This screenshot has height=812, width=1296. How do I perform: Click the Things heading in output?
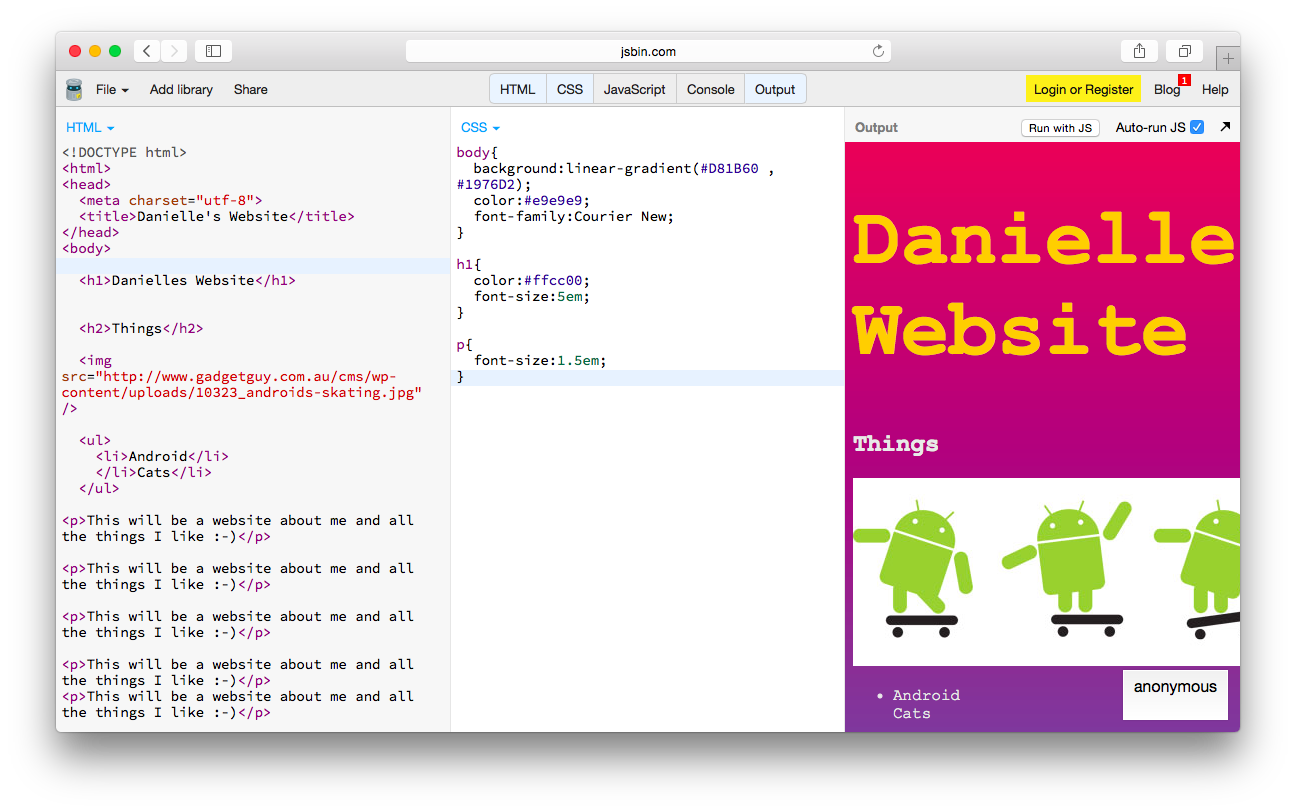896,443
